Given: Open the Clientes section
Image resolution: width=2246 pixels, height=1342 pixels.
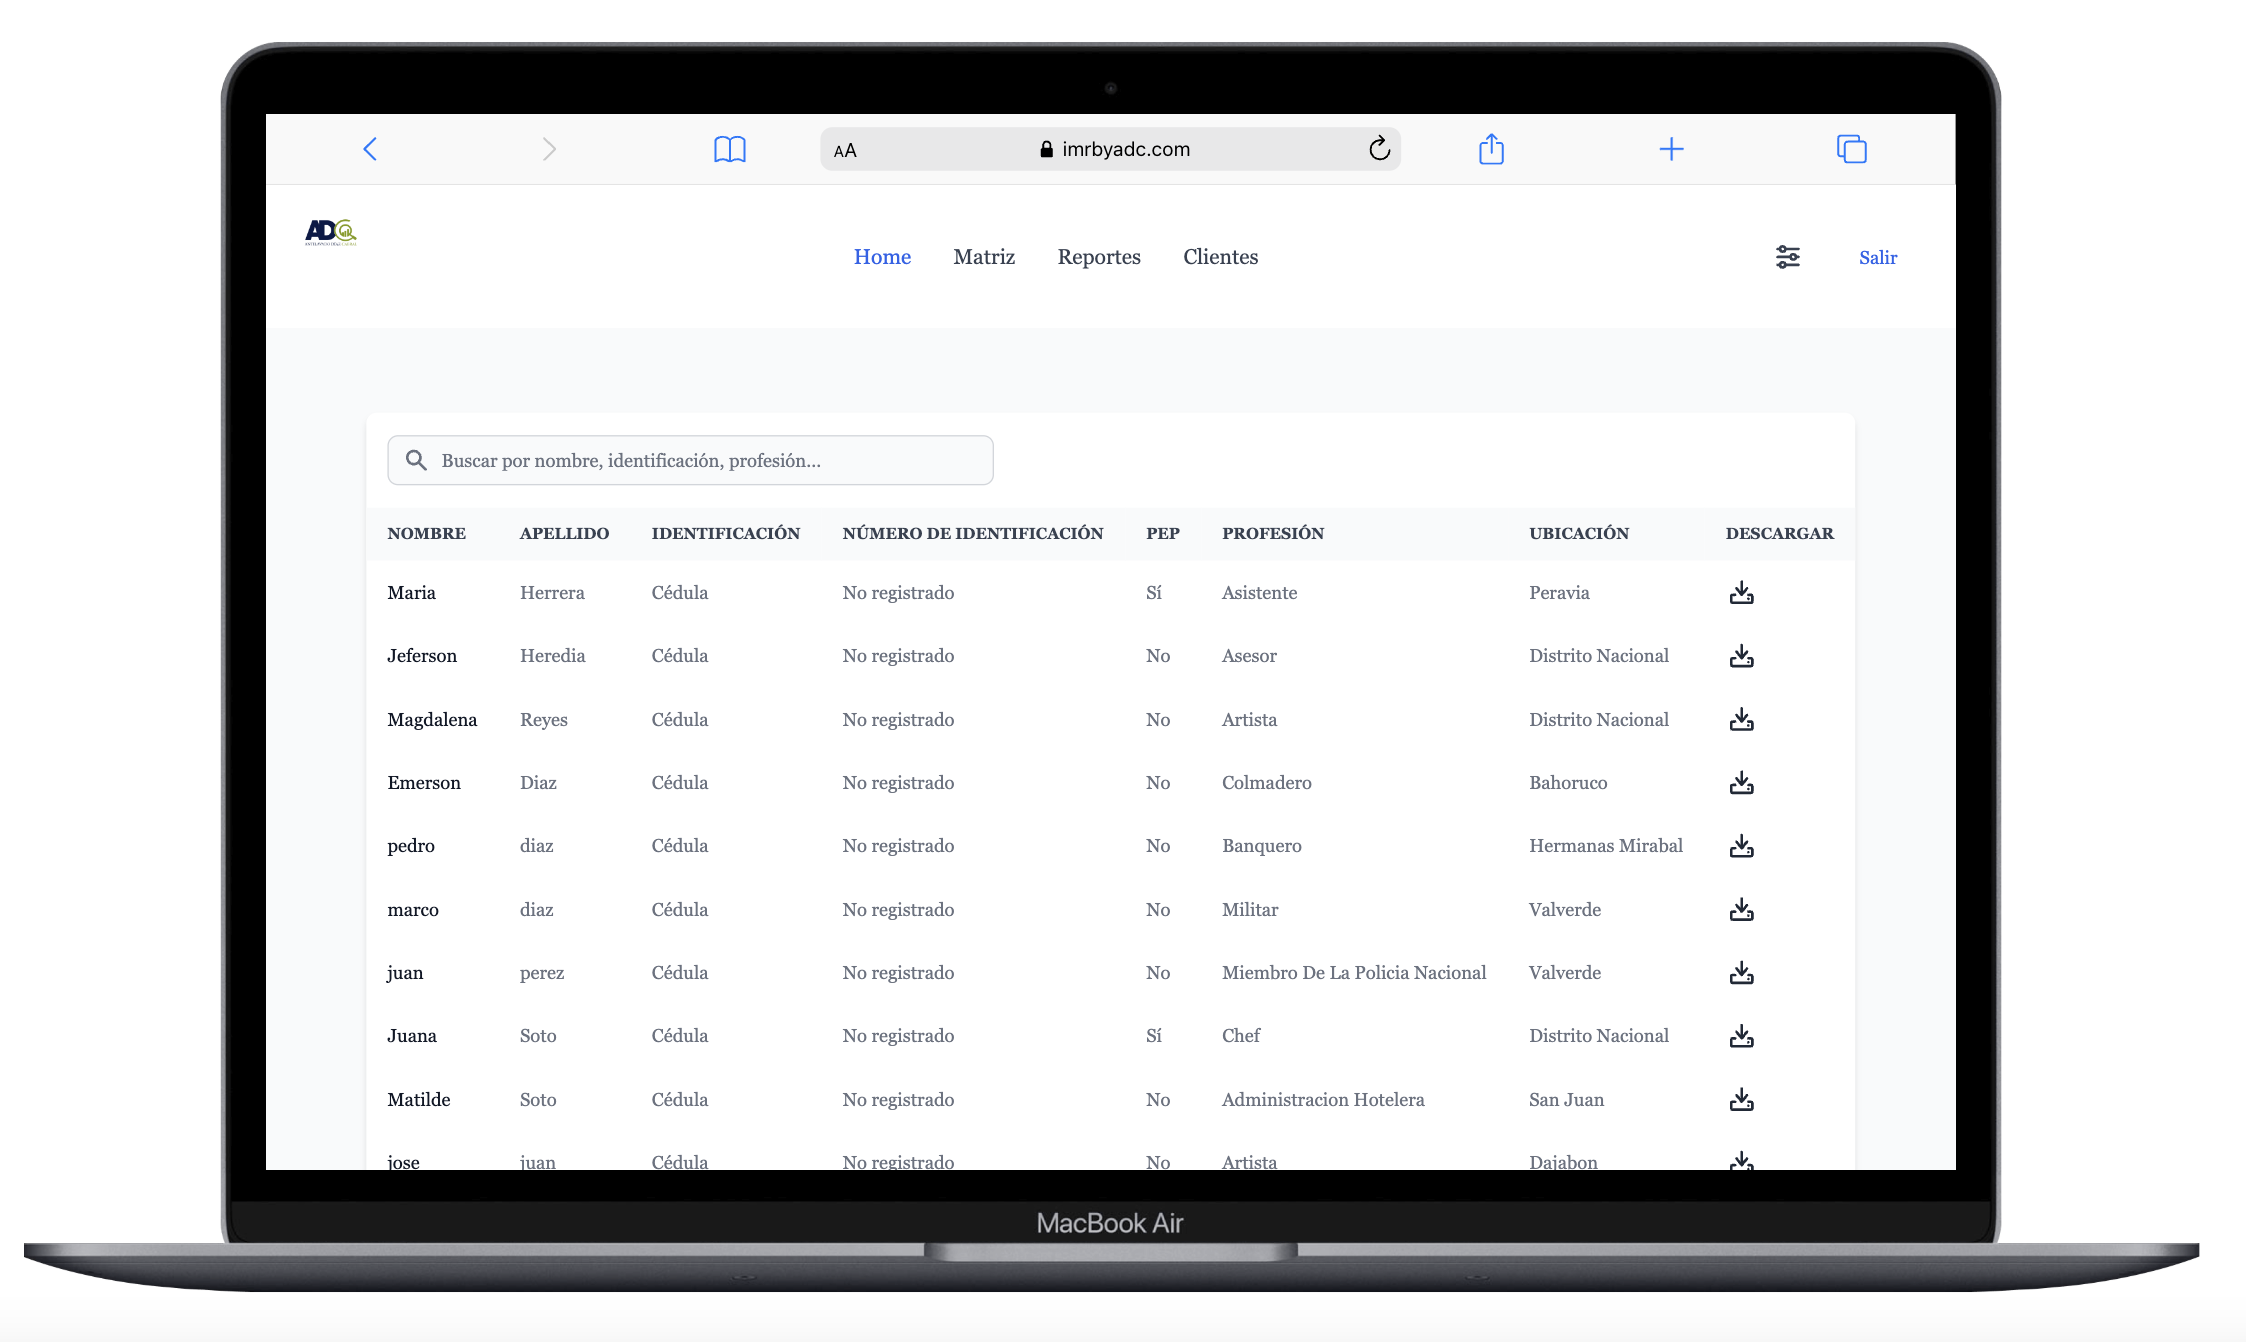Looking at the screenshot, I should click(x=1220, y=257).
